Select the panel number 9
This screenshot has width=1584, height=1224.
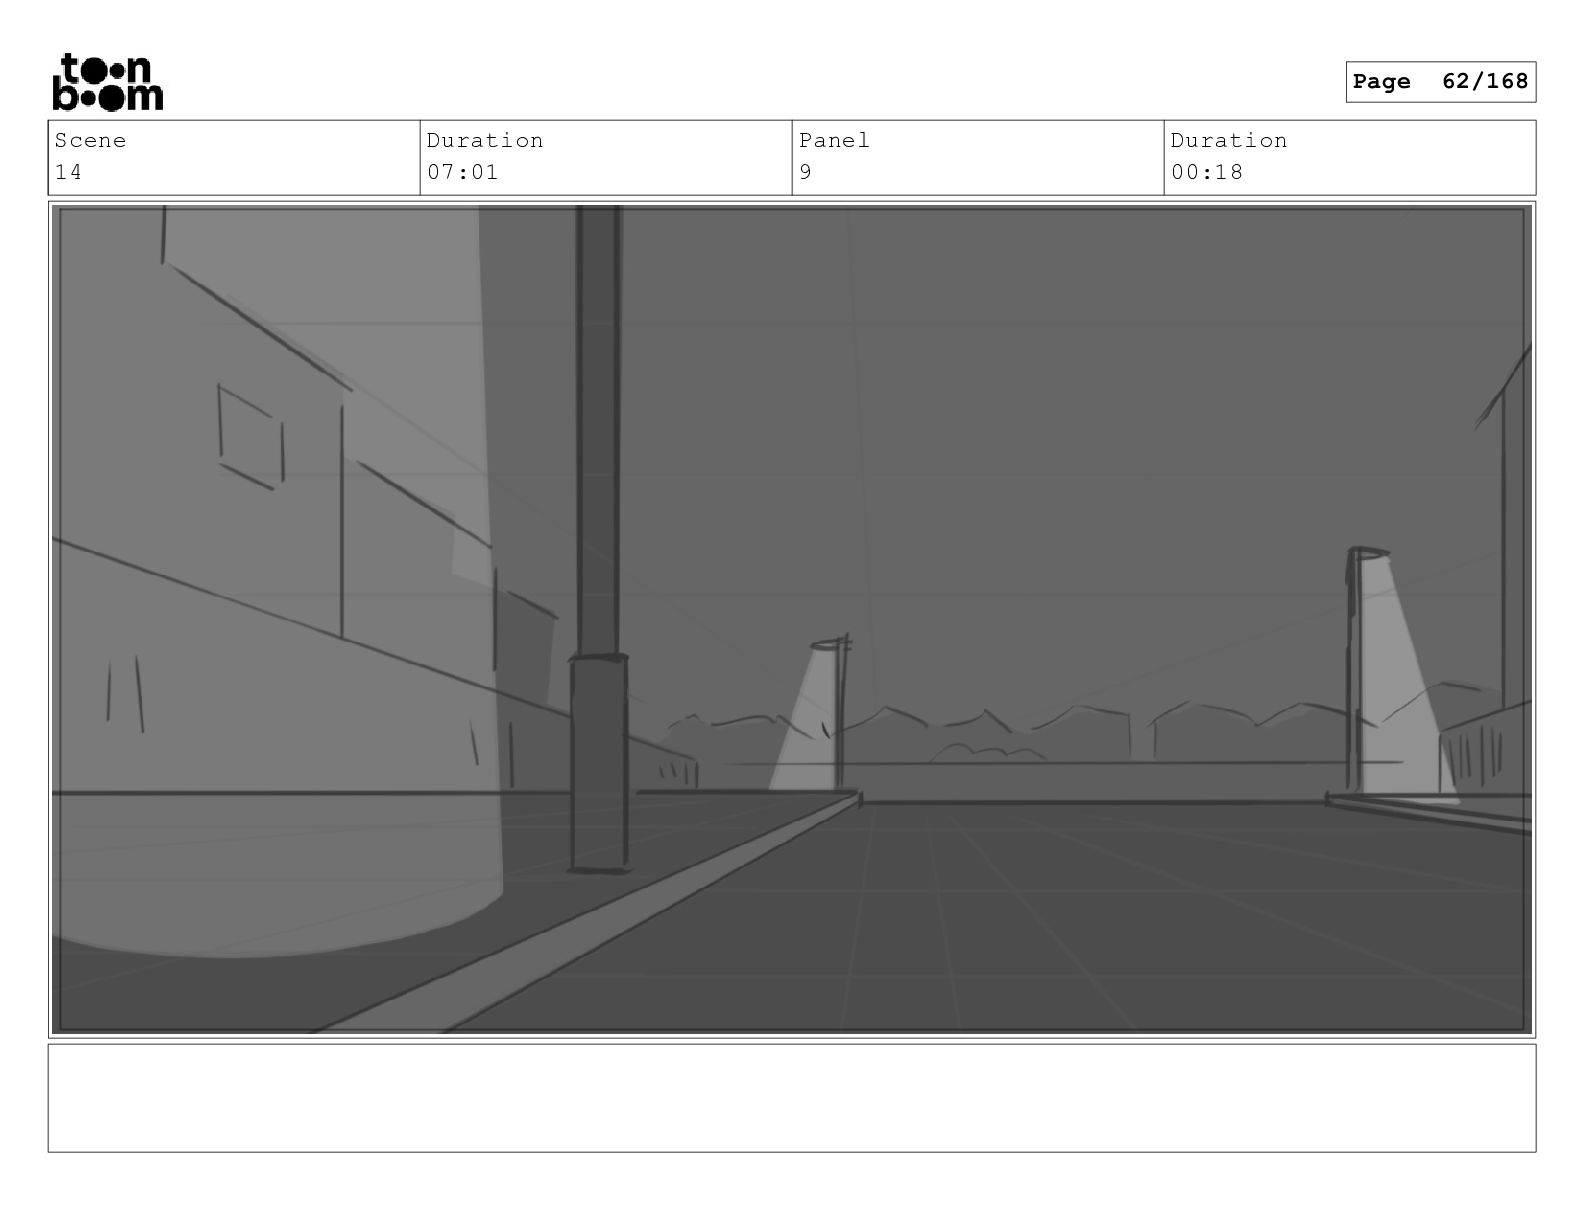805,172
